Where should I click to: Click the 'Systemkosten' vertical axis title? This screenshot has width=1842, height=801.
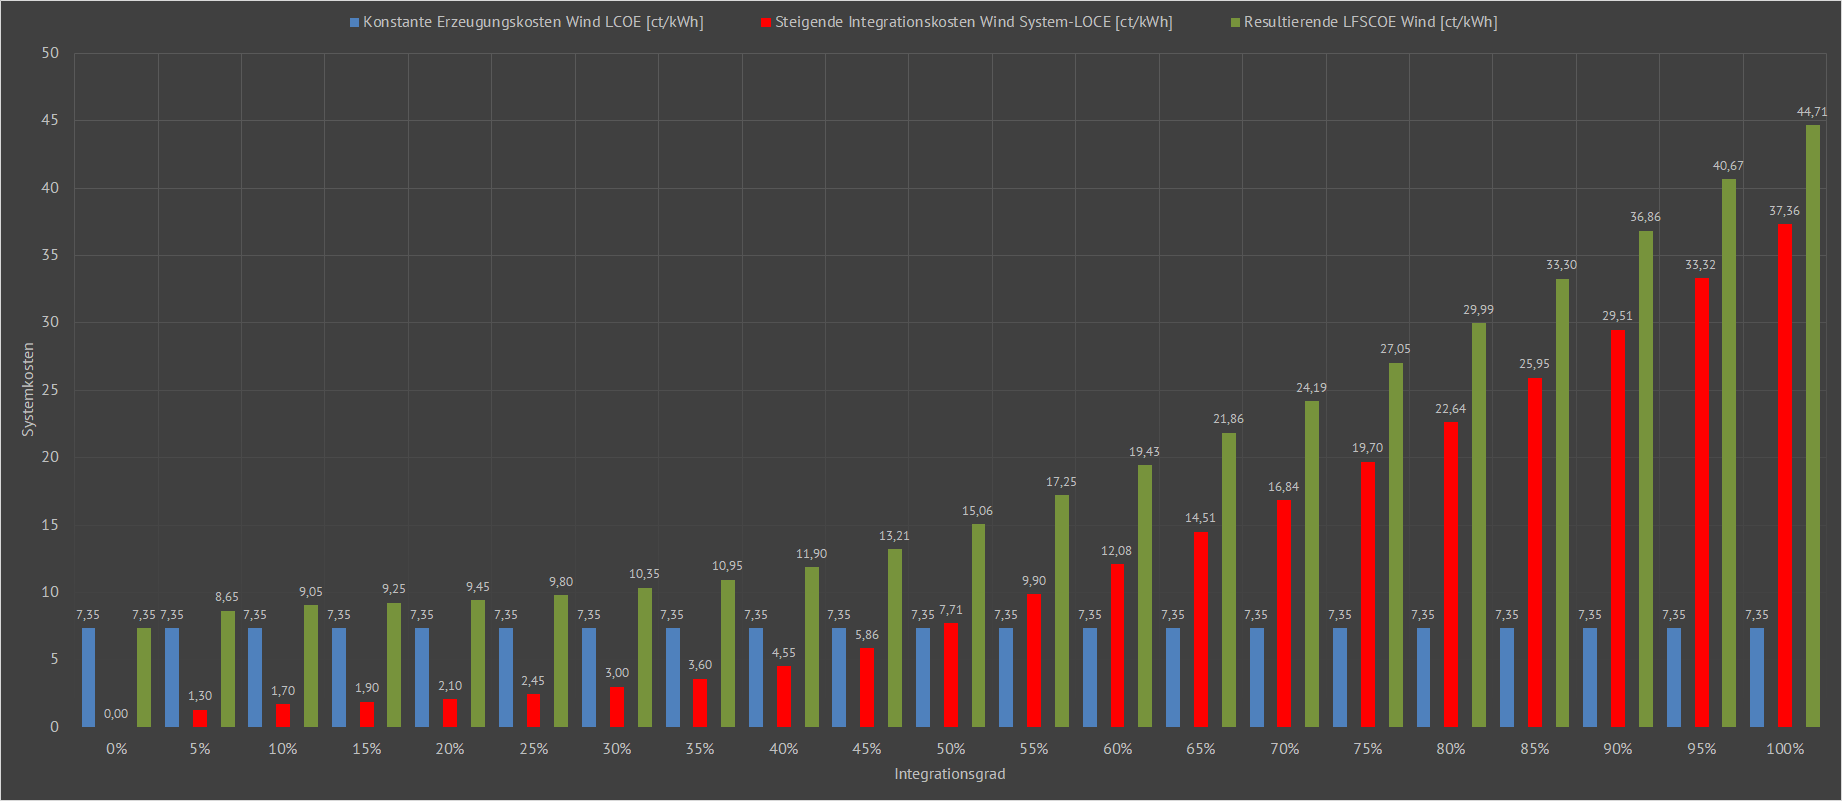pyautogui.click(x=28, y=389)
